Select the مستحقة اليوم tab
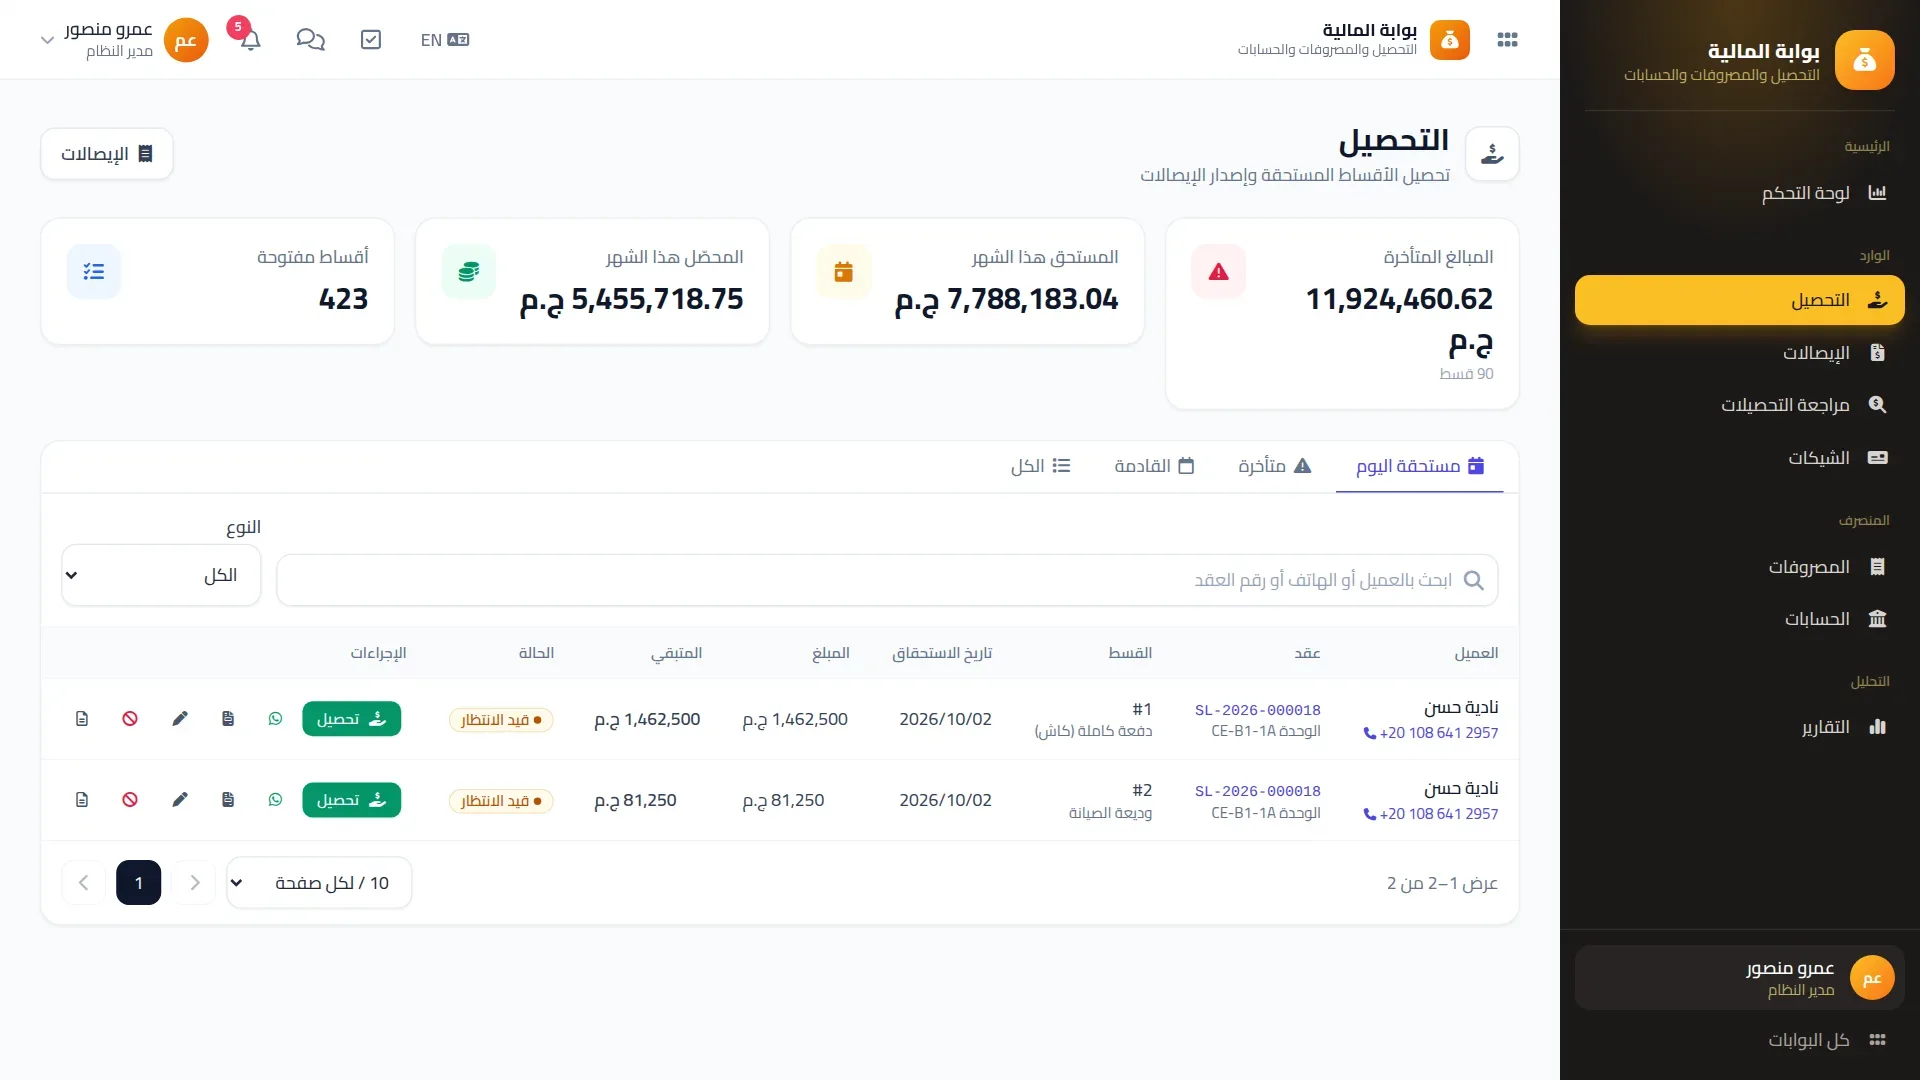The image size is (1920, 1080). [x=1420, y=466]
